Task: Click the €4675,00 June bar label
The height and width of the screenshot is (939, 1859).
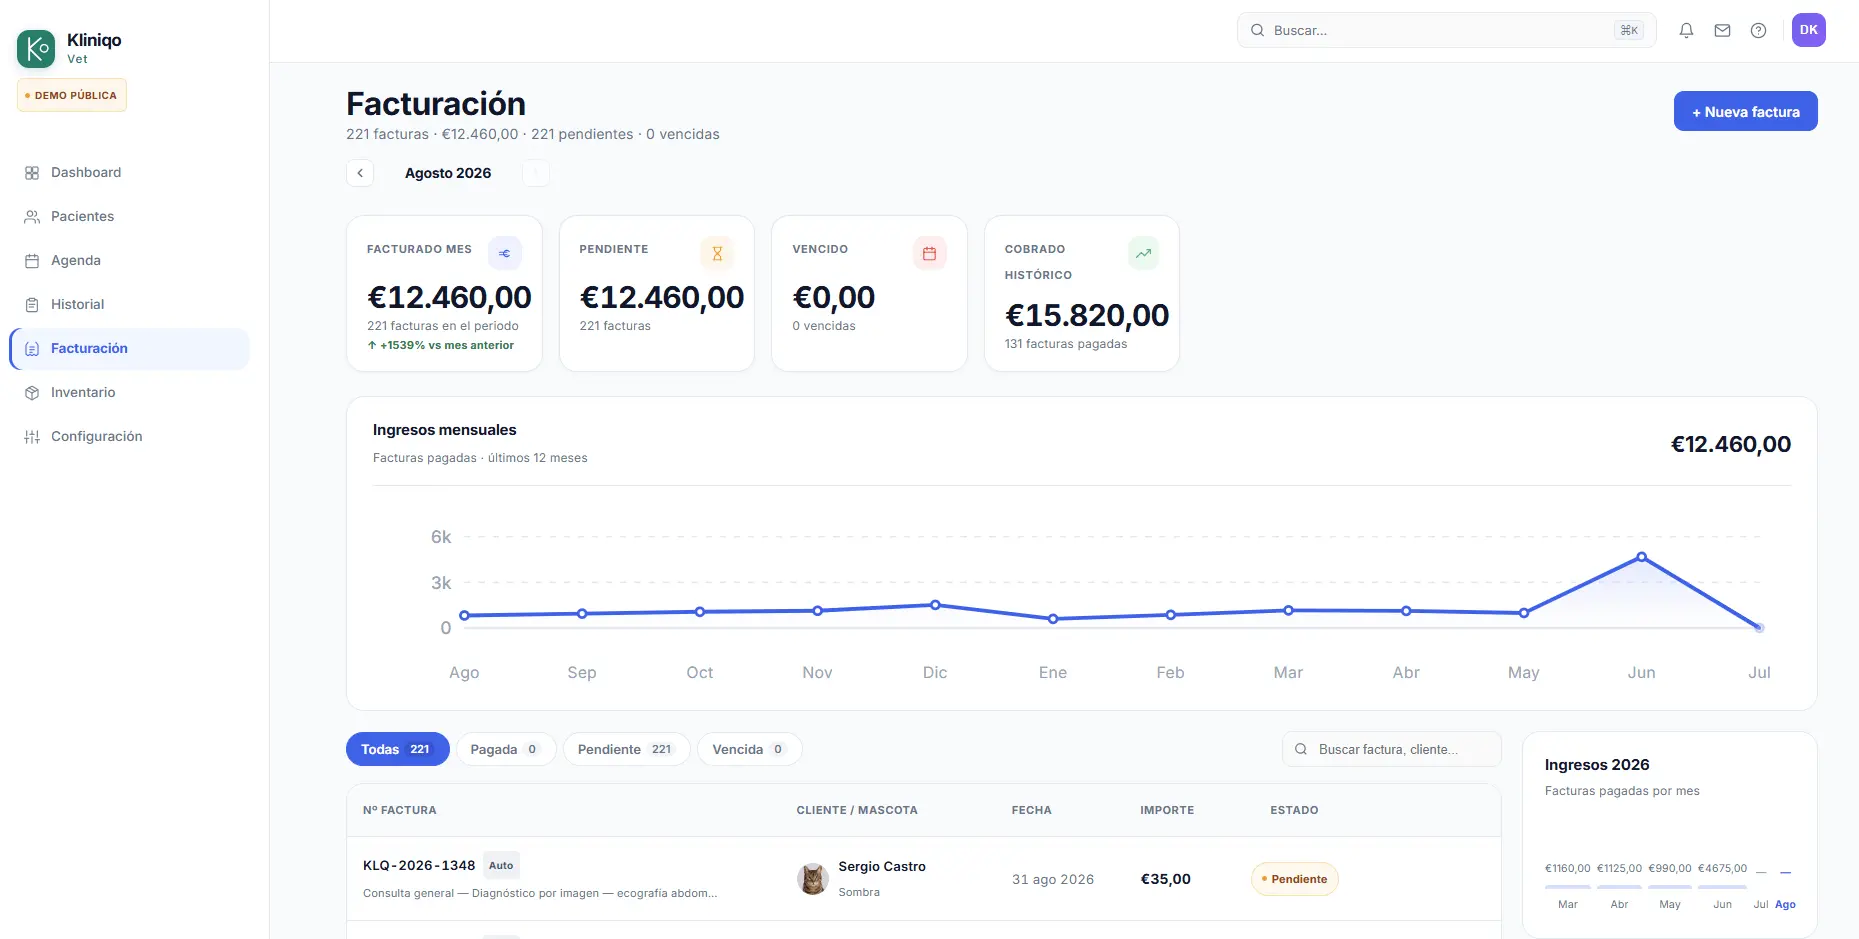Action: pyautogui.click(x=1722, y=868)
